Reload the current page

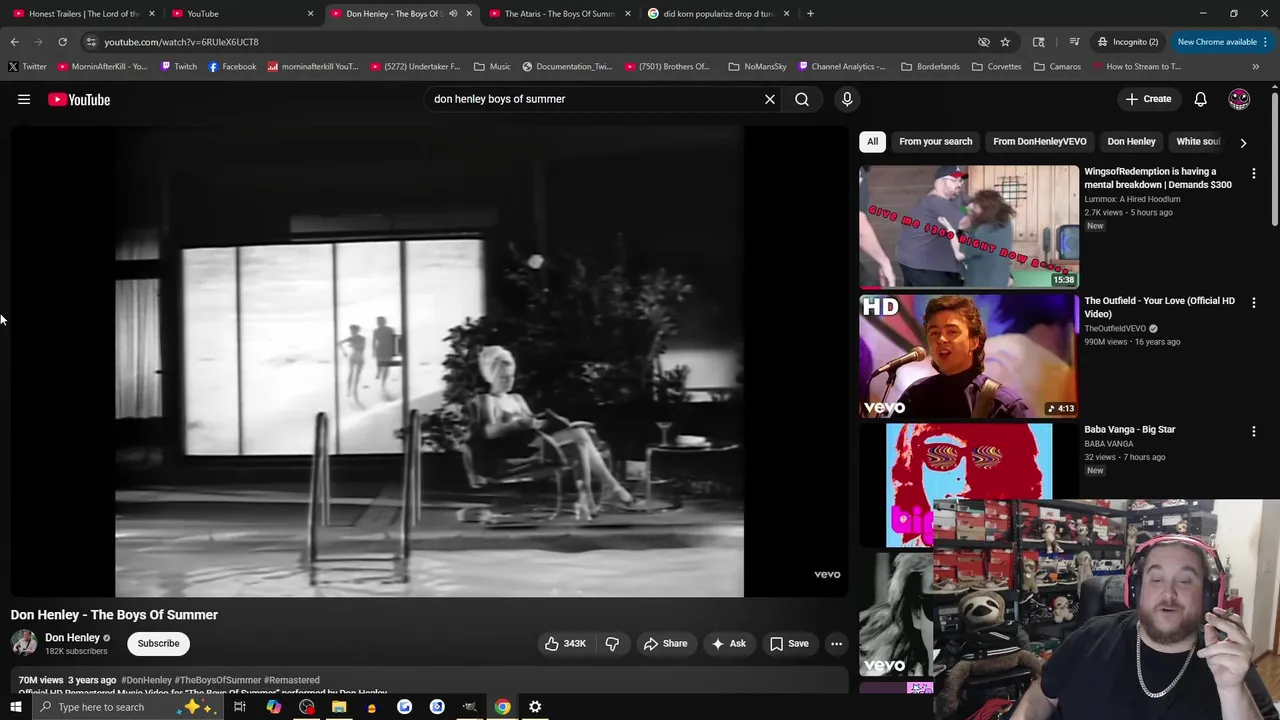(62, 42)
